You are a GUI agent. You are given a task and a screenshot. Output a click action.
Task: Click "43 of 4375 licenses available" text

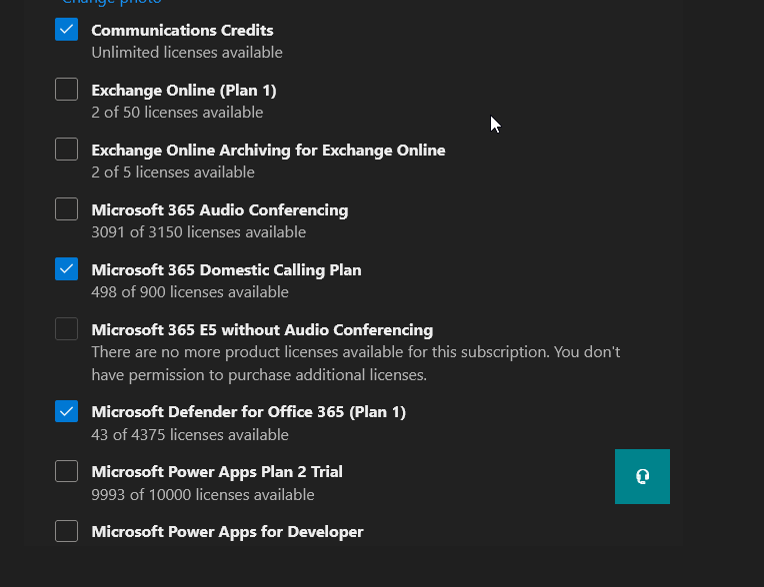(x=190, y=435)
